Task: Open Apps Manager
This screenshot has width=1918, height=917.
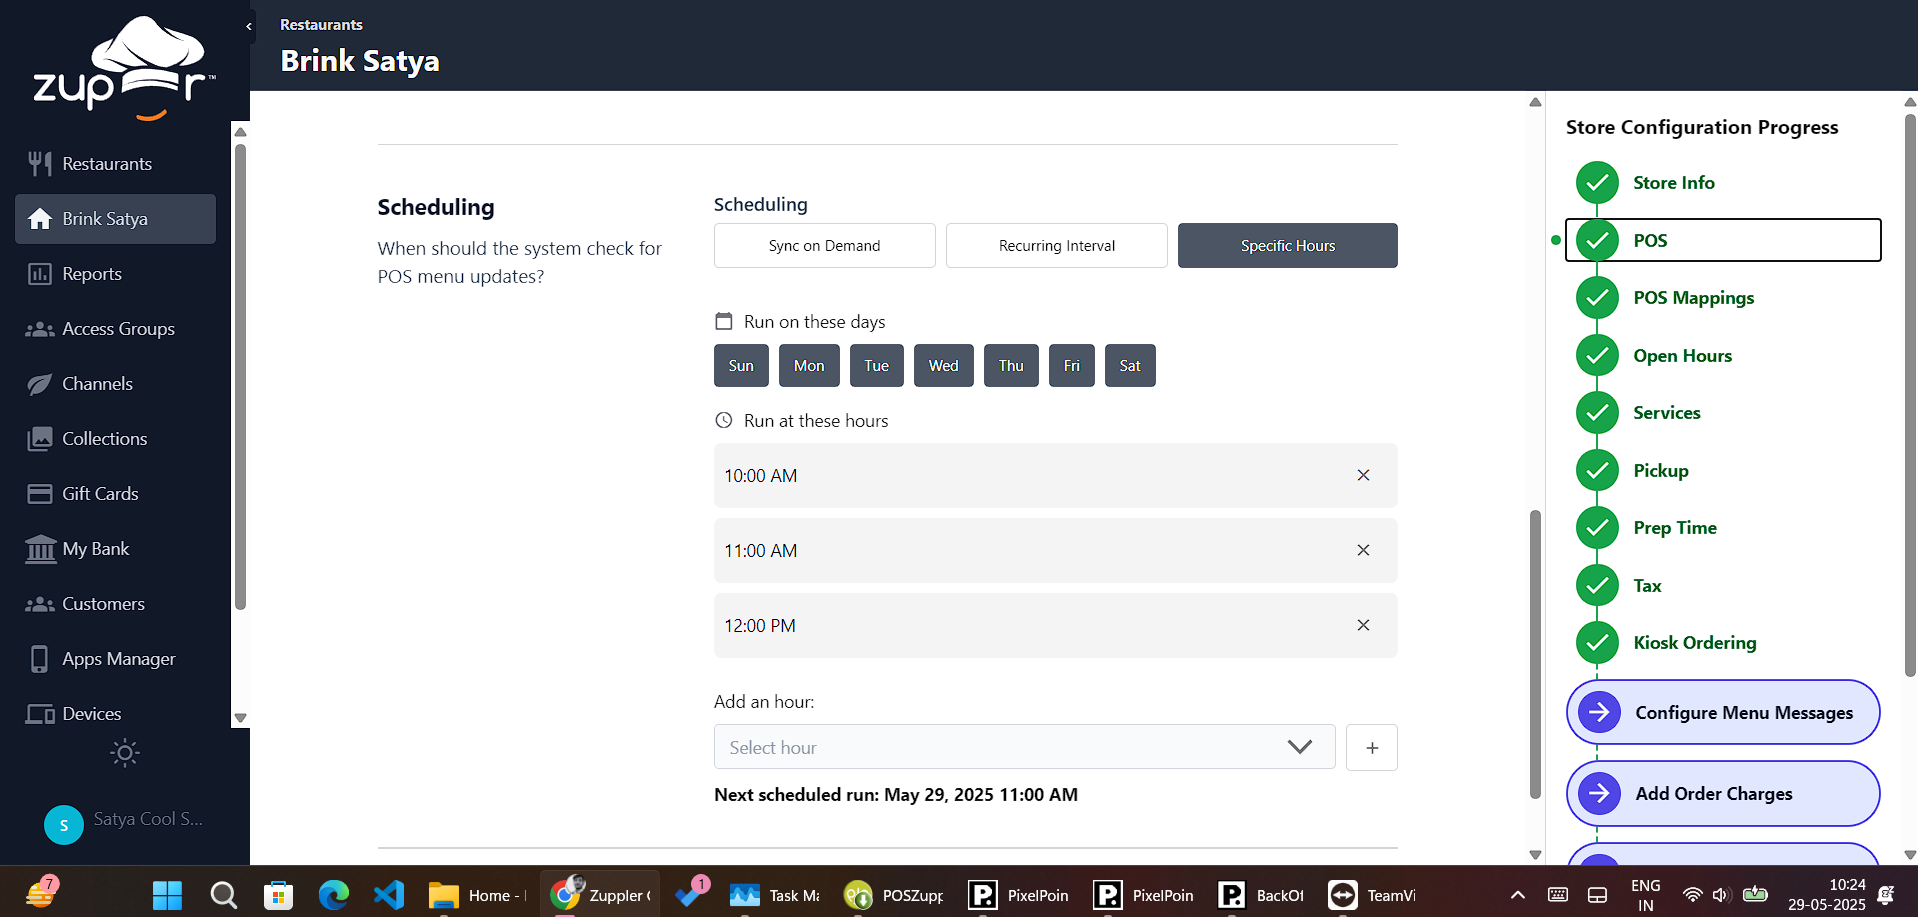Action: (x=115, y=659)
